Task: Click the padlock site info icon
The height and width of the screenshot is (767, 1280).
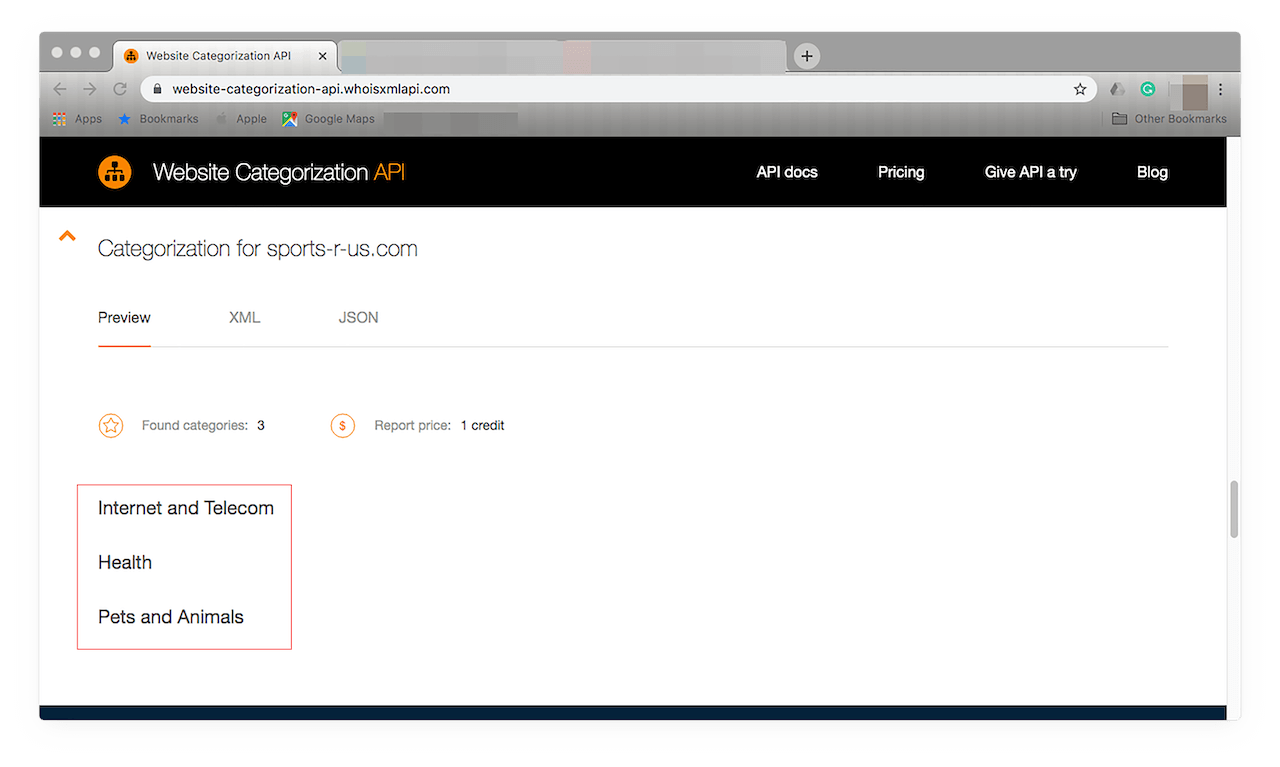Action: (x=157, y=89)
